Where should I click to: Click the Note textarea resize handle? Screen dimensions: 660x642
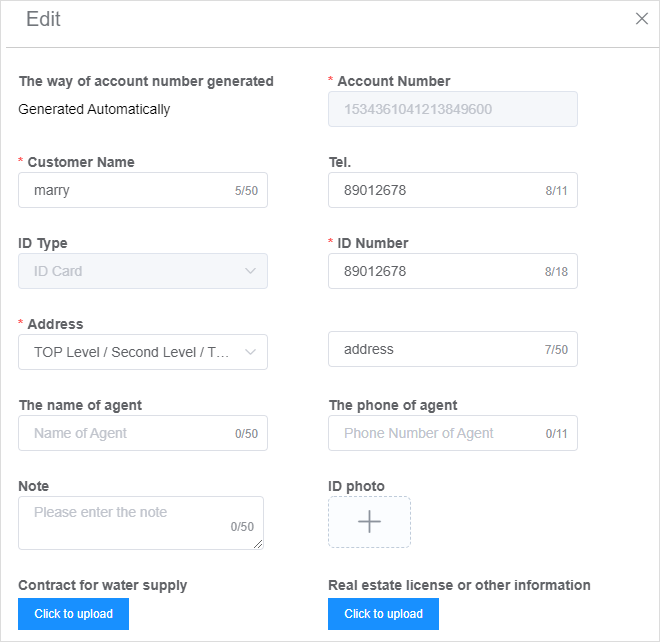click(x=258, y=544)
